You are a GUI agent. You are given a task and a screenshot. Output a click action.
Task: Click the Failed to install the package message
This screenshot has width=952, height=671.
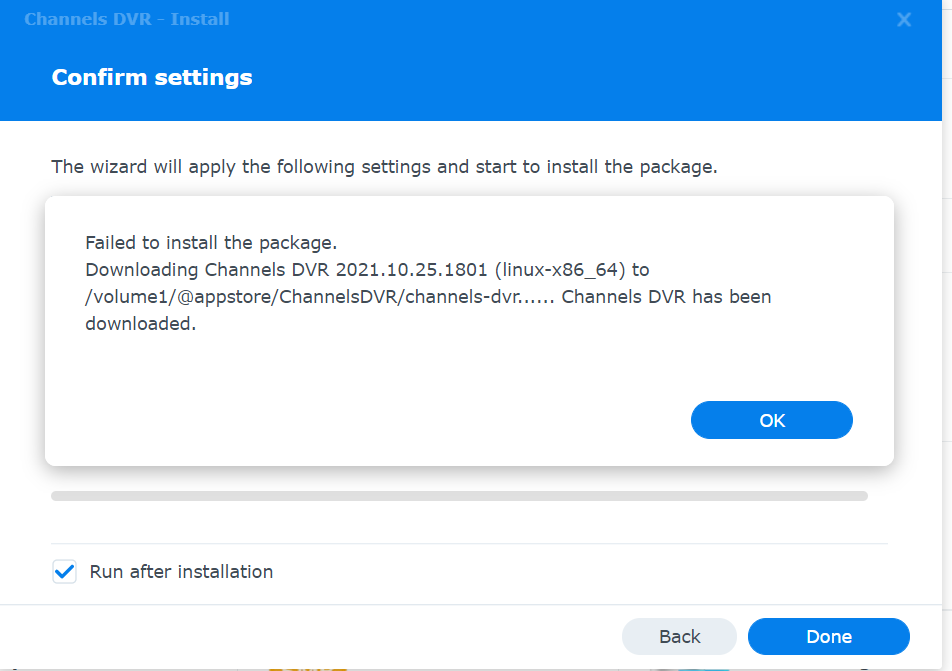(x=211, y=243)
